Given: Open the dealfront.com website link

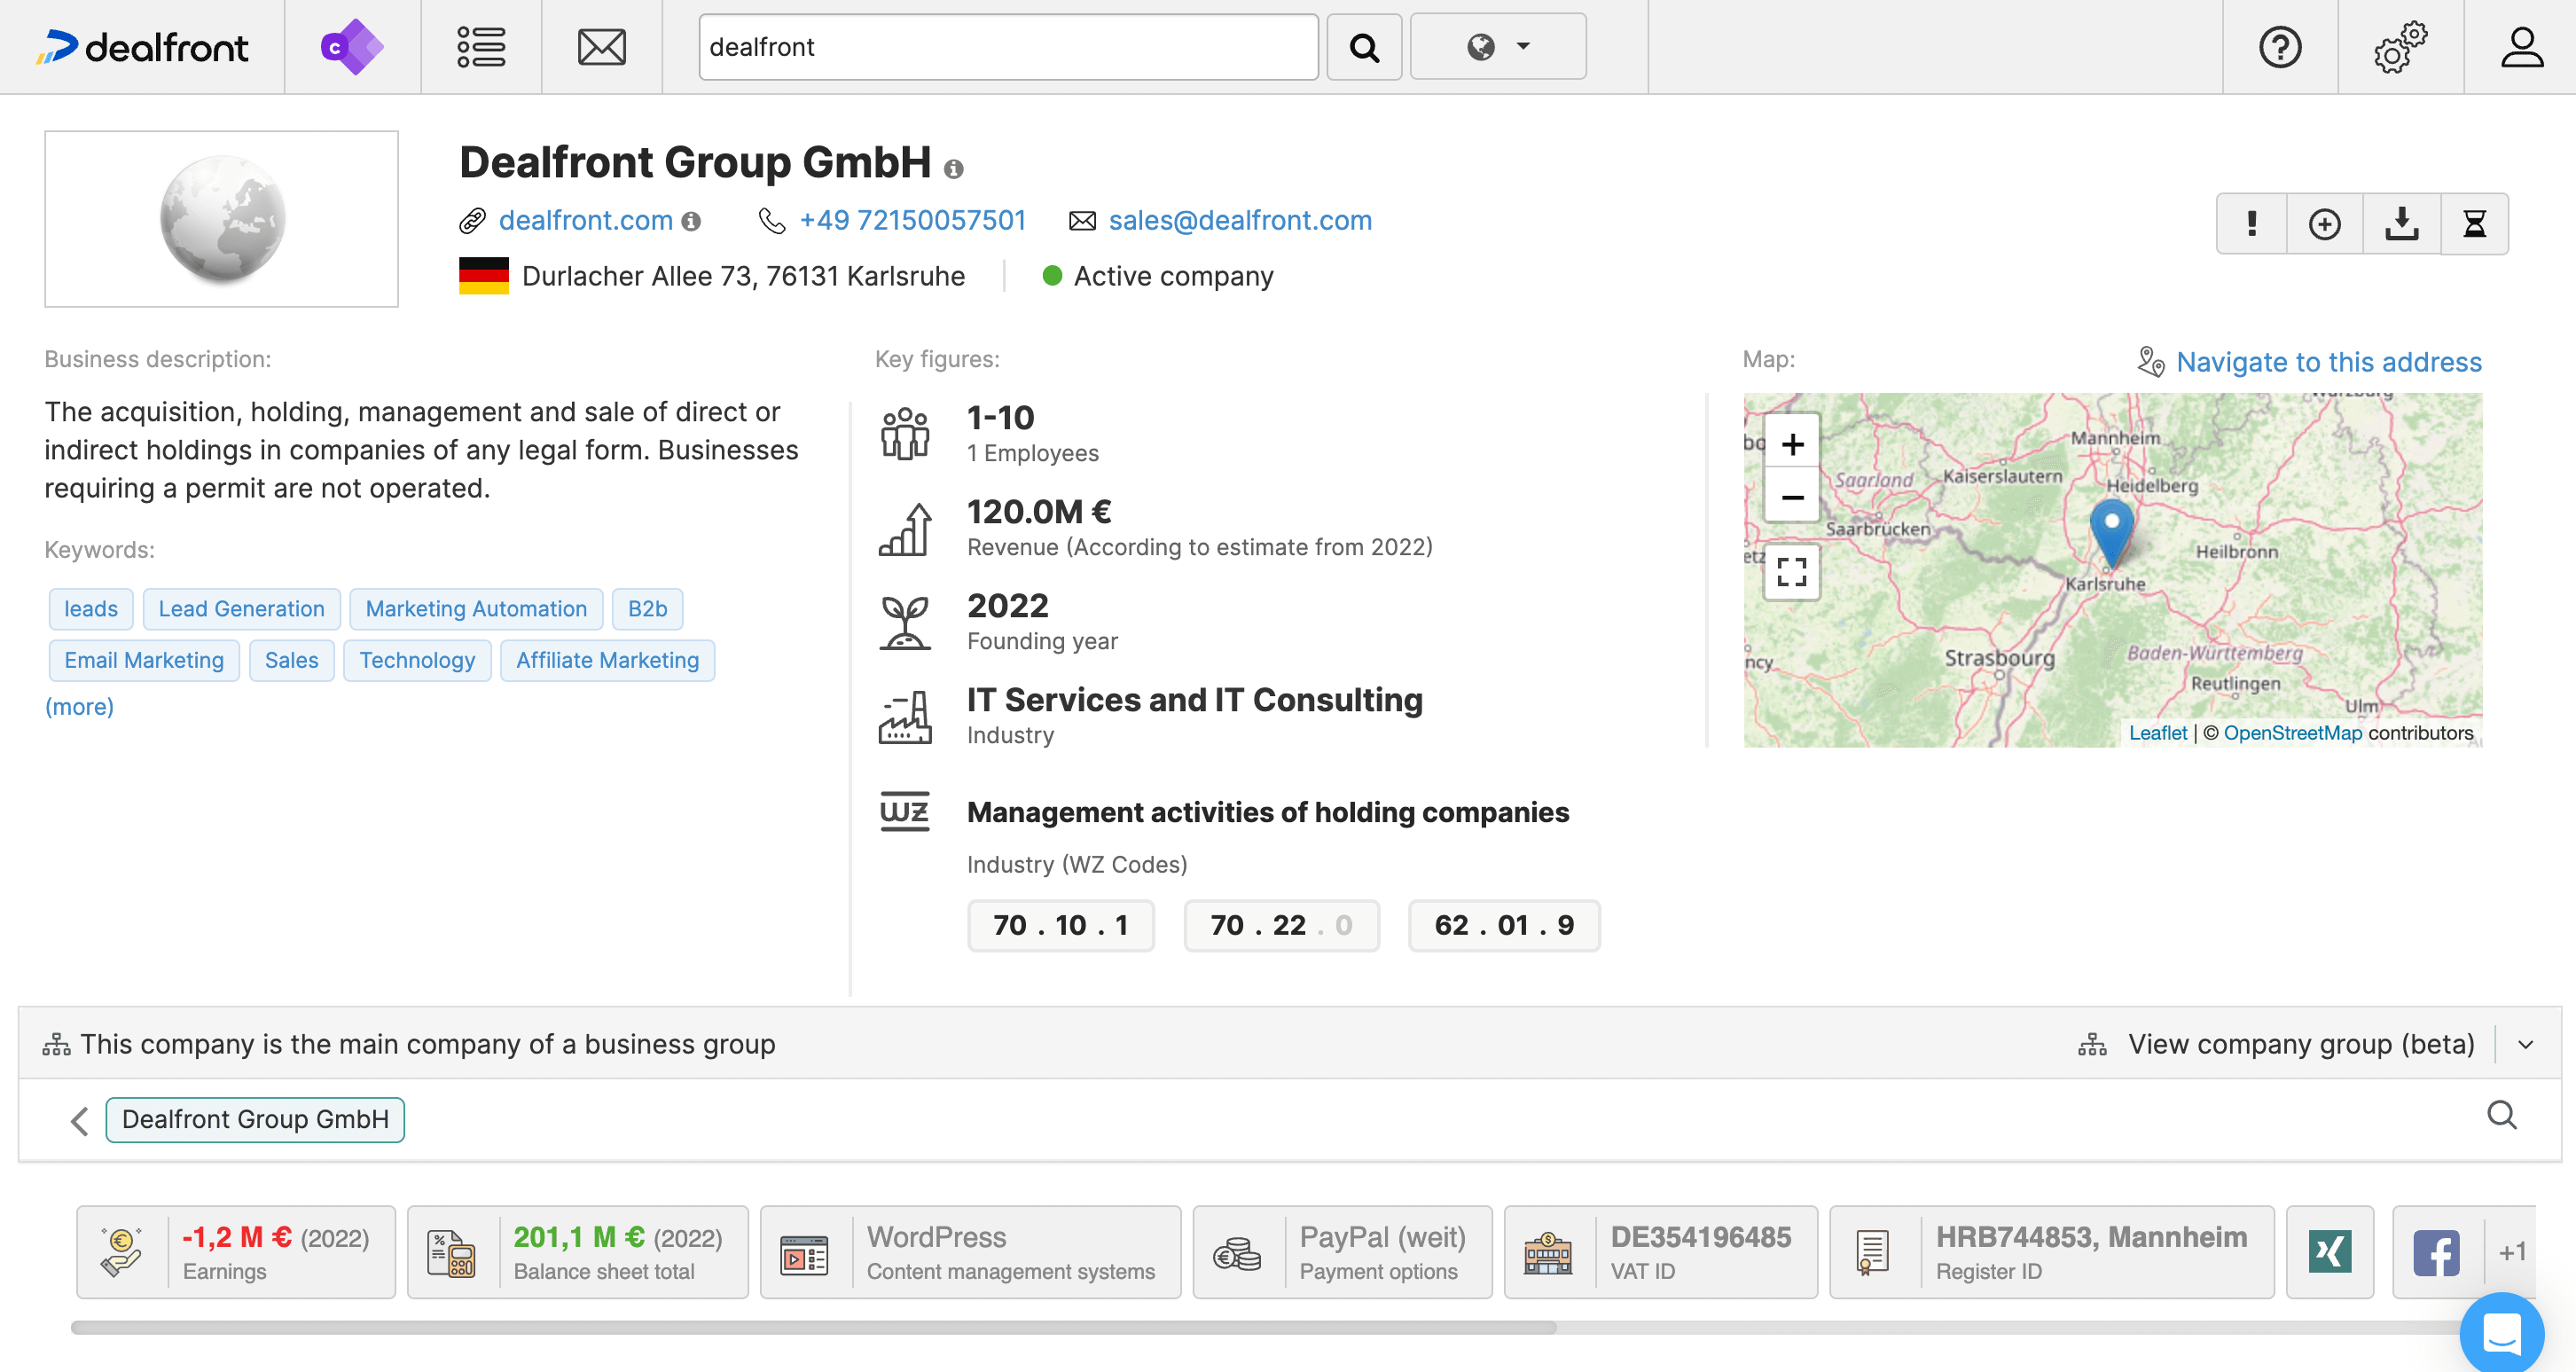Looking at the screenshot, I should coord(586,220).
